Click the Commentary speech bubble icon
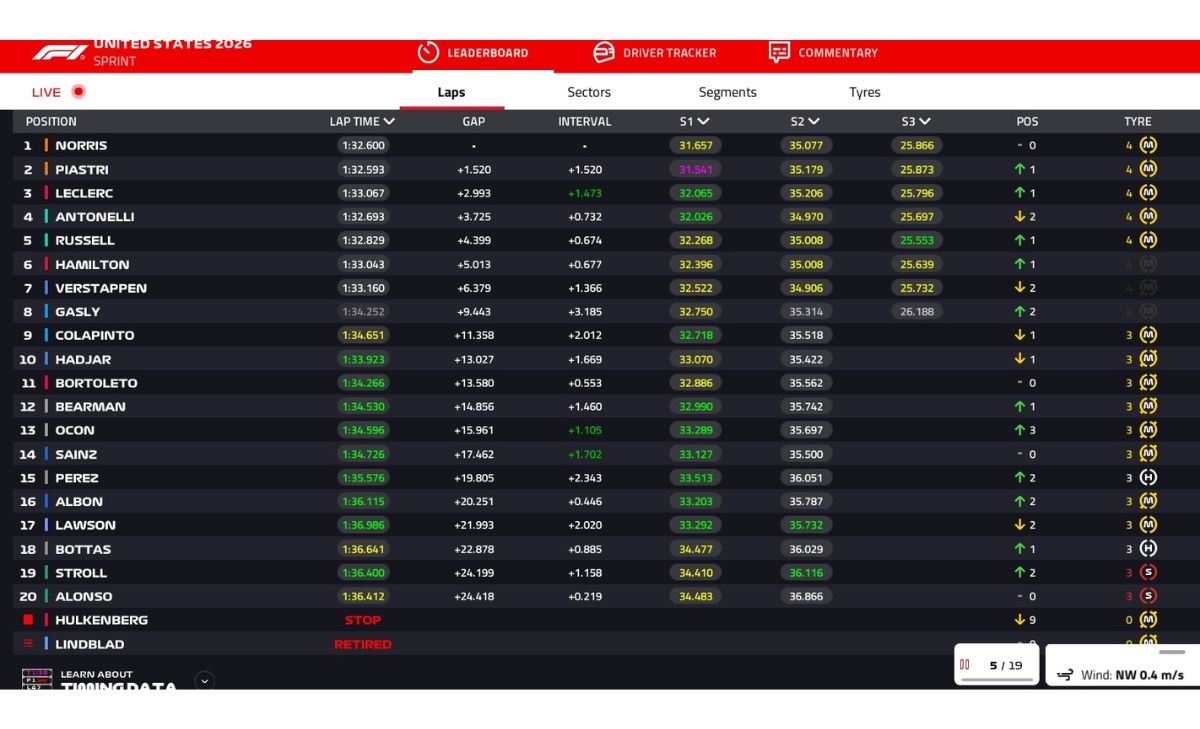 779,52
